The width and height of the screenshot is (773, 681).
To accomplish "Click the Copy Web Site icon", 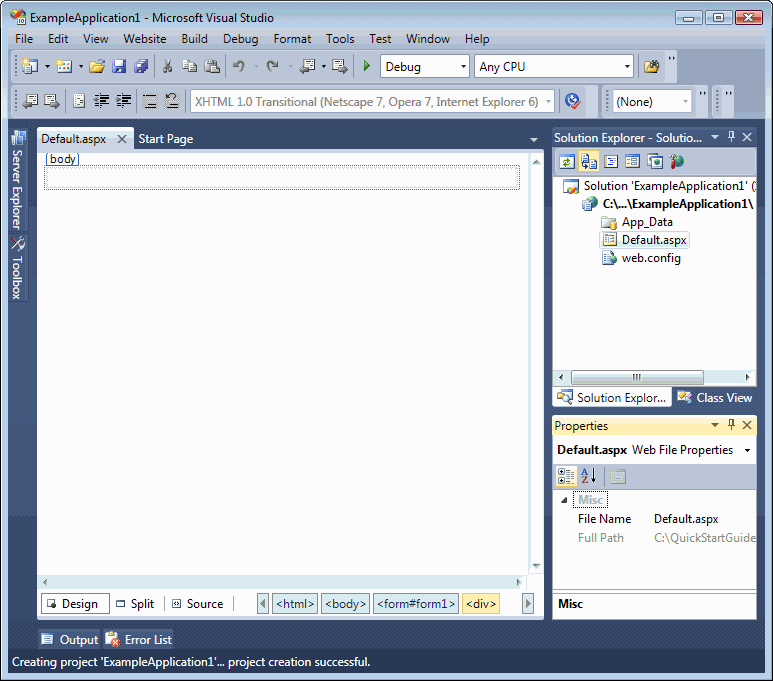I will pyautogui.click(x=655, y=161).
